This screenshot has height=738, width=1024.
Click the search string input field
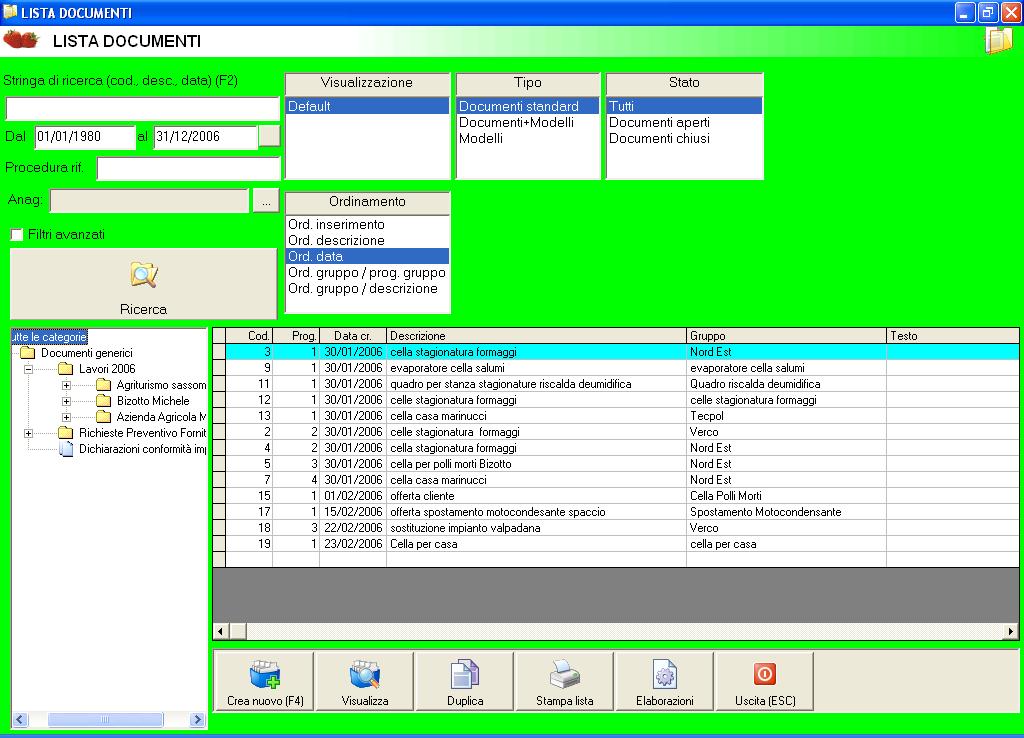143,108
